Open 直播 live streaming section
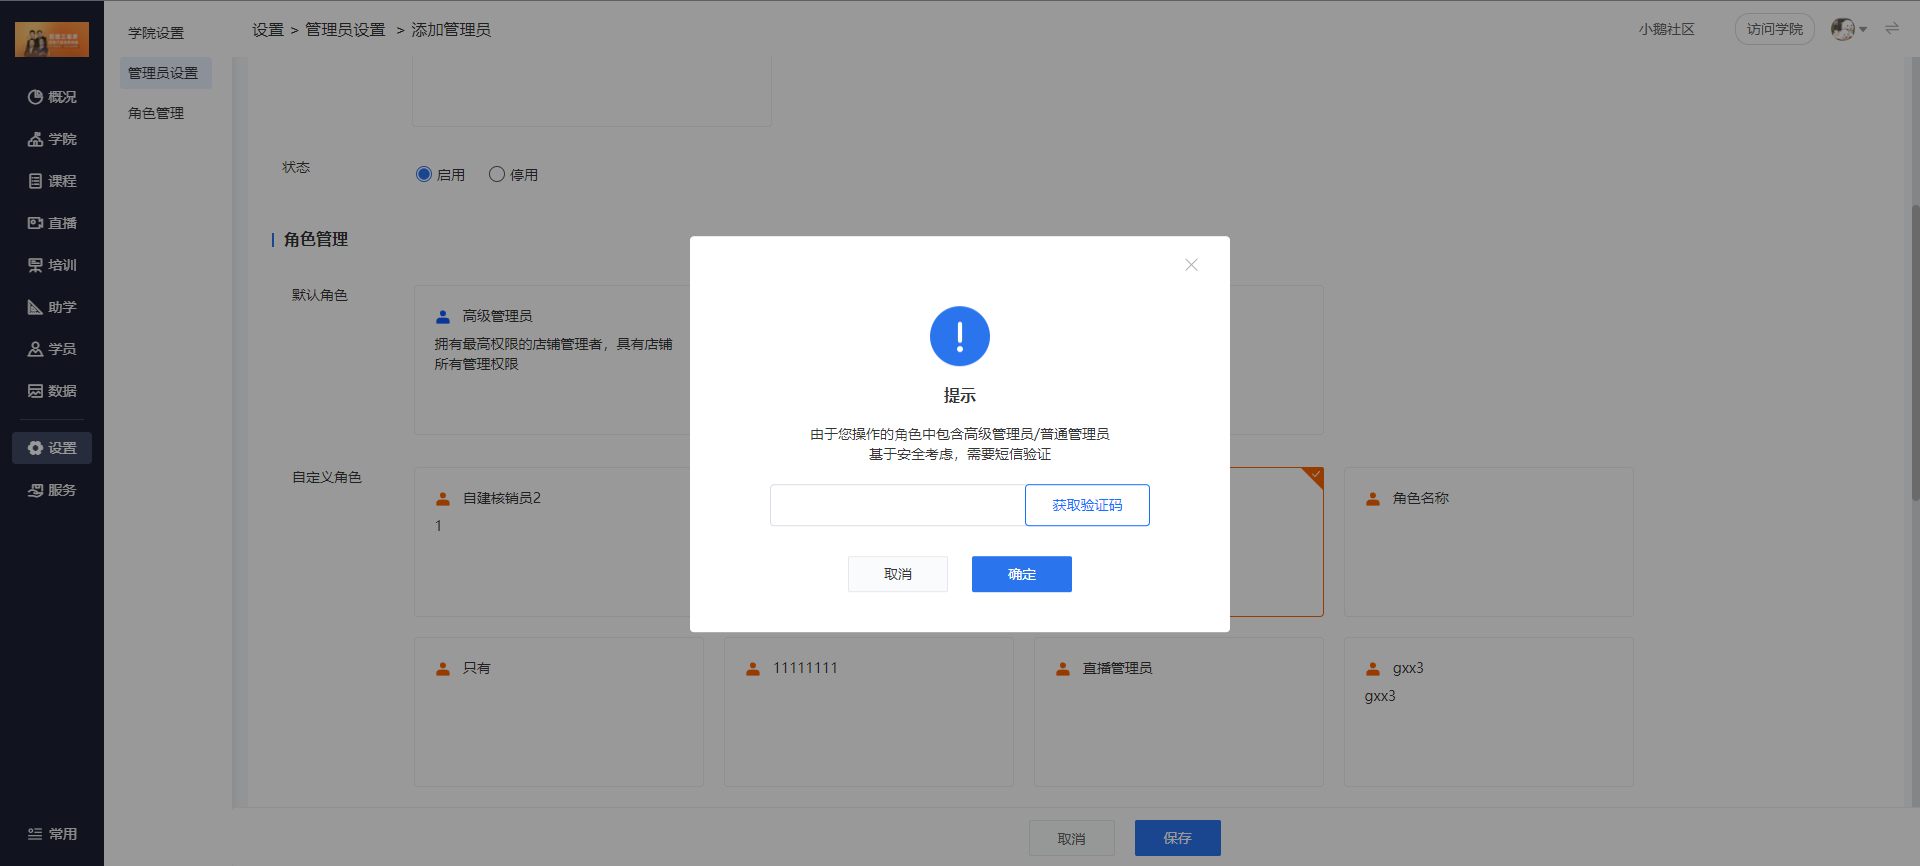 click(x=52, y=223)
